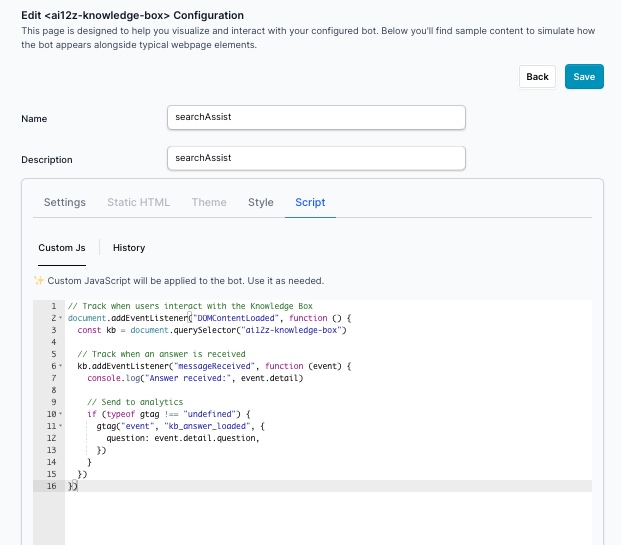Switch to the Style tab
Viewport: 621px width, 545px height.
[261, 202]
